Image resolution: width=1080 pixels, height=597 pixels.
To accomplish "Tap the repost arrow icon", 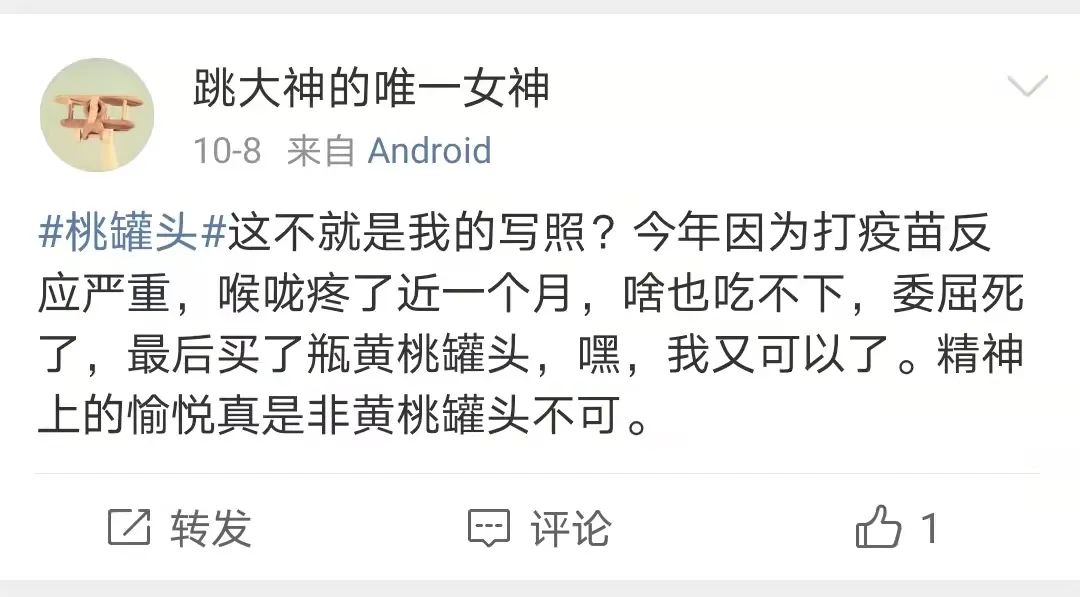I will 129,528.
